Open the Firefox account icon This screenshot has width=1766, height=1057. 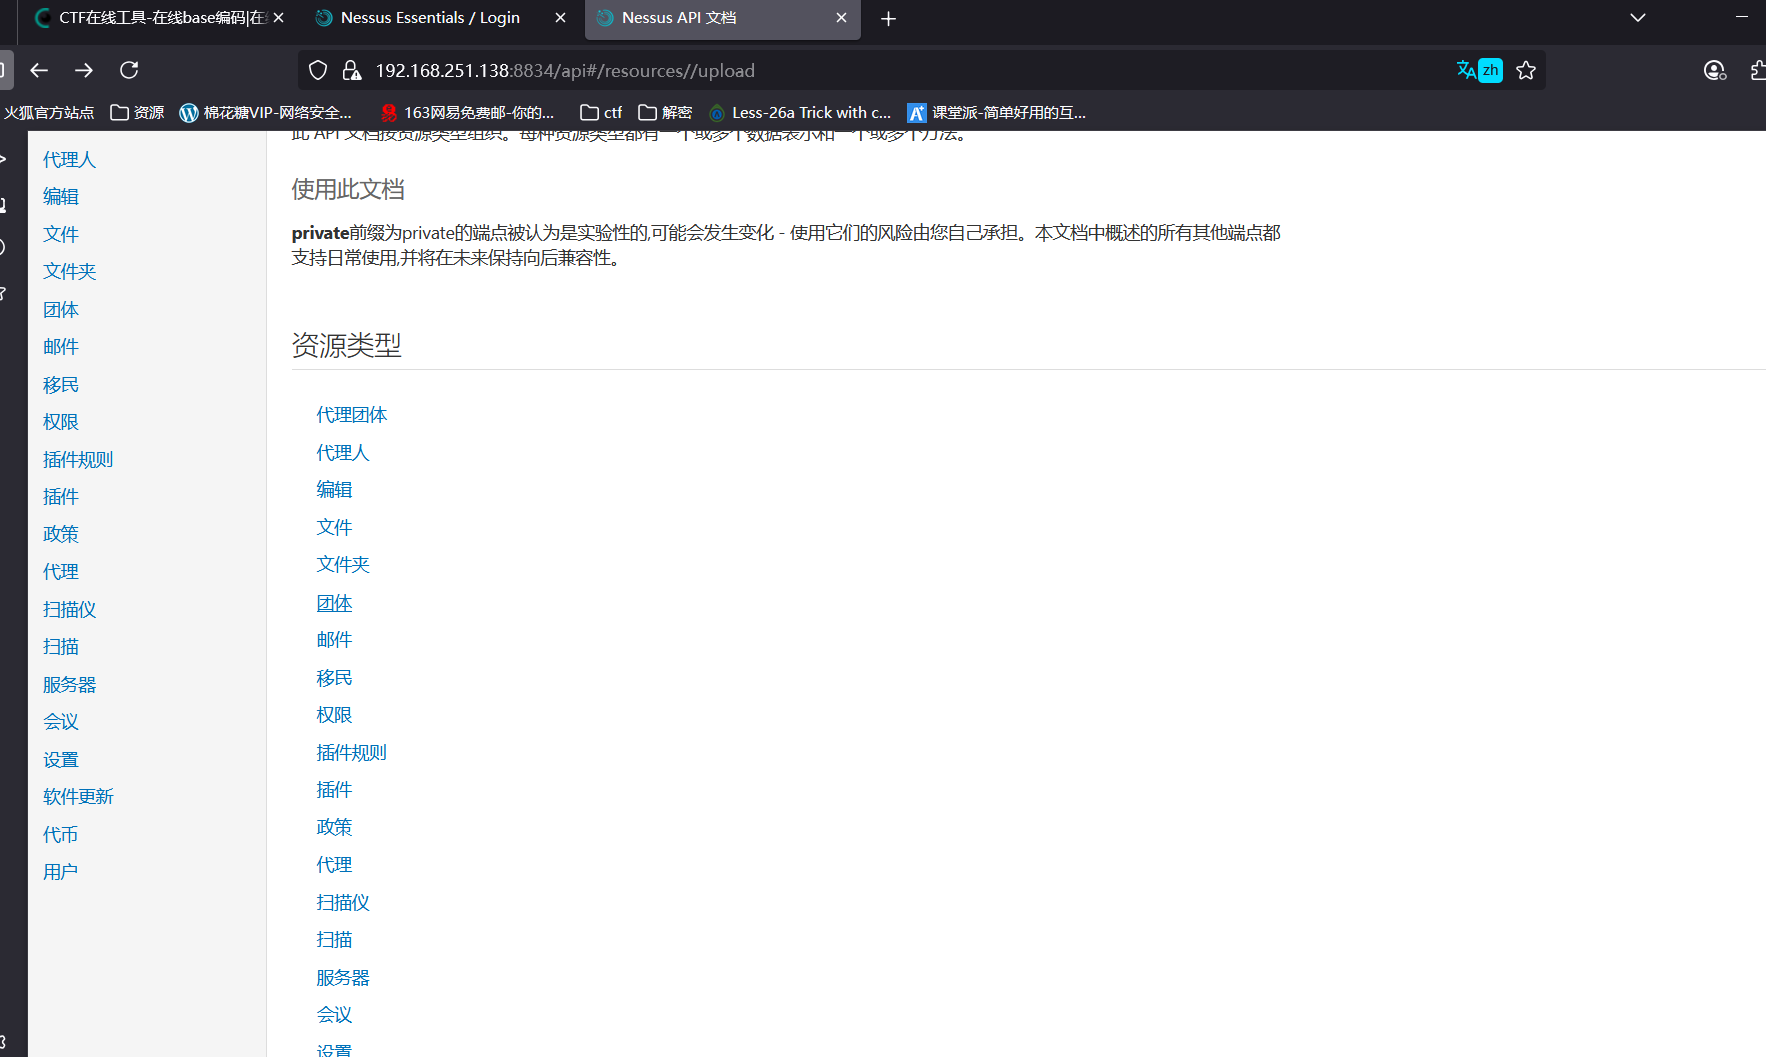pyautogui.click(x=1714, y=70)
